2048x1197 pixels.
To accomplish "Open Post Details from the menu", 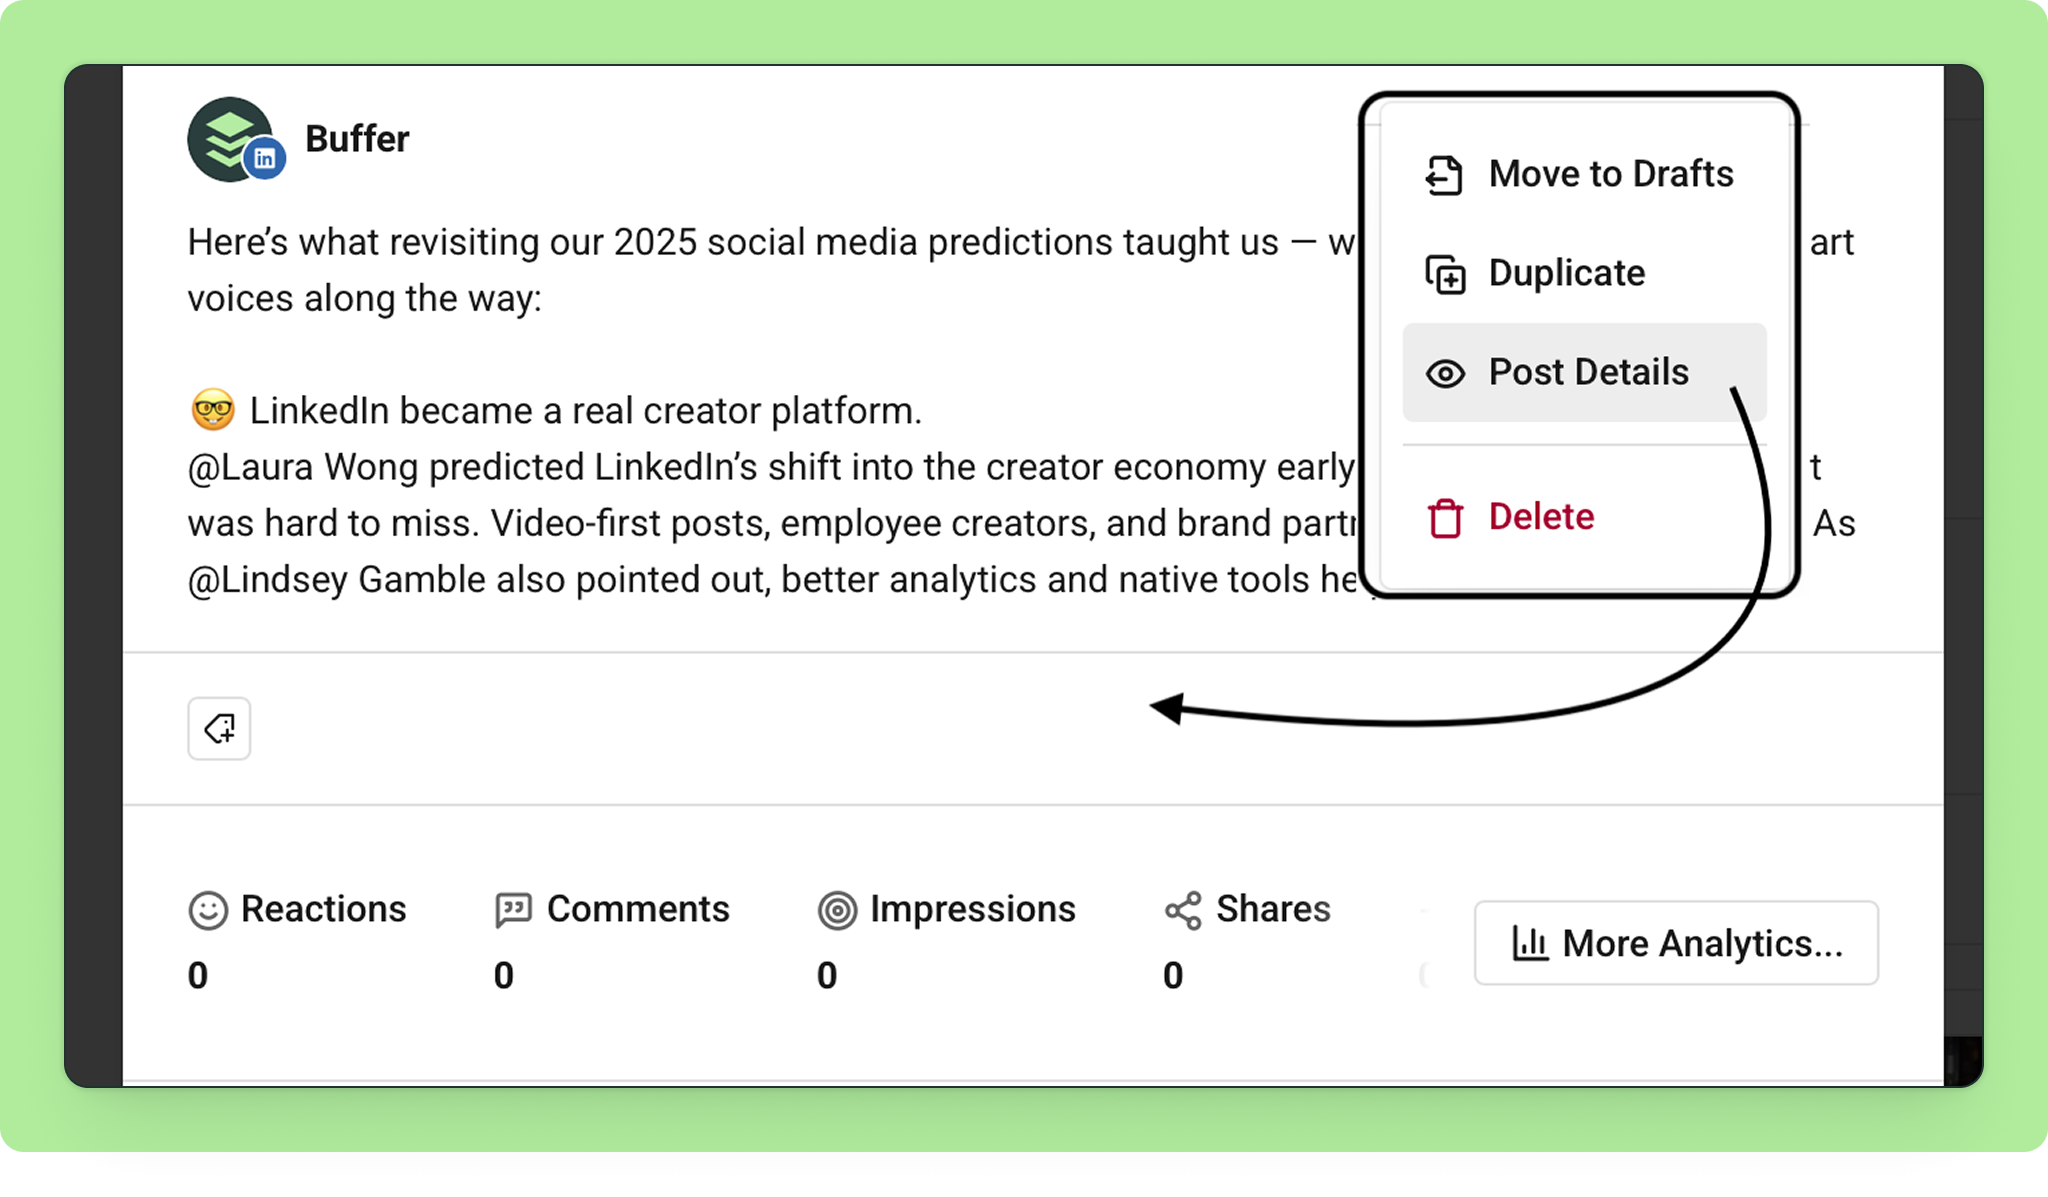I will [1584, 372].
